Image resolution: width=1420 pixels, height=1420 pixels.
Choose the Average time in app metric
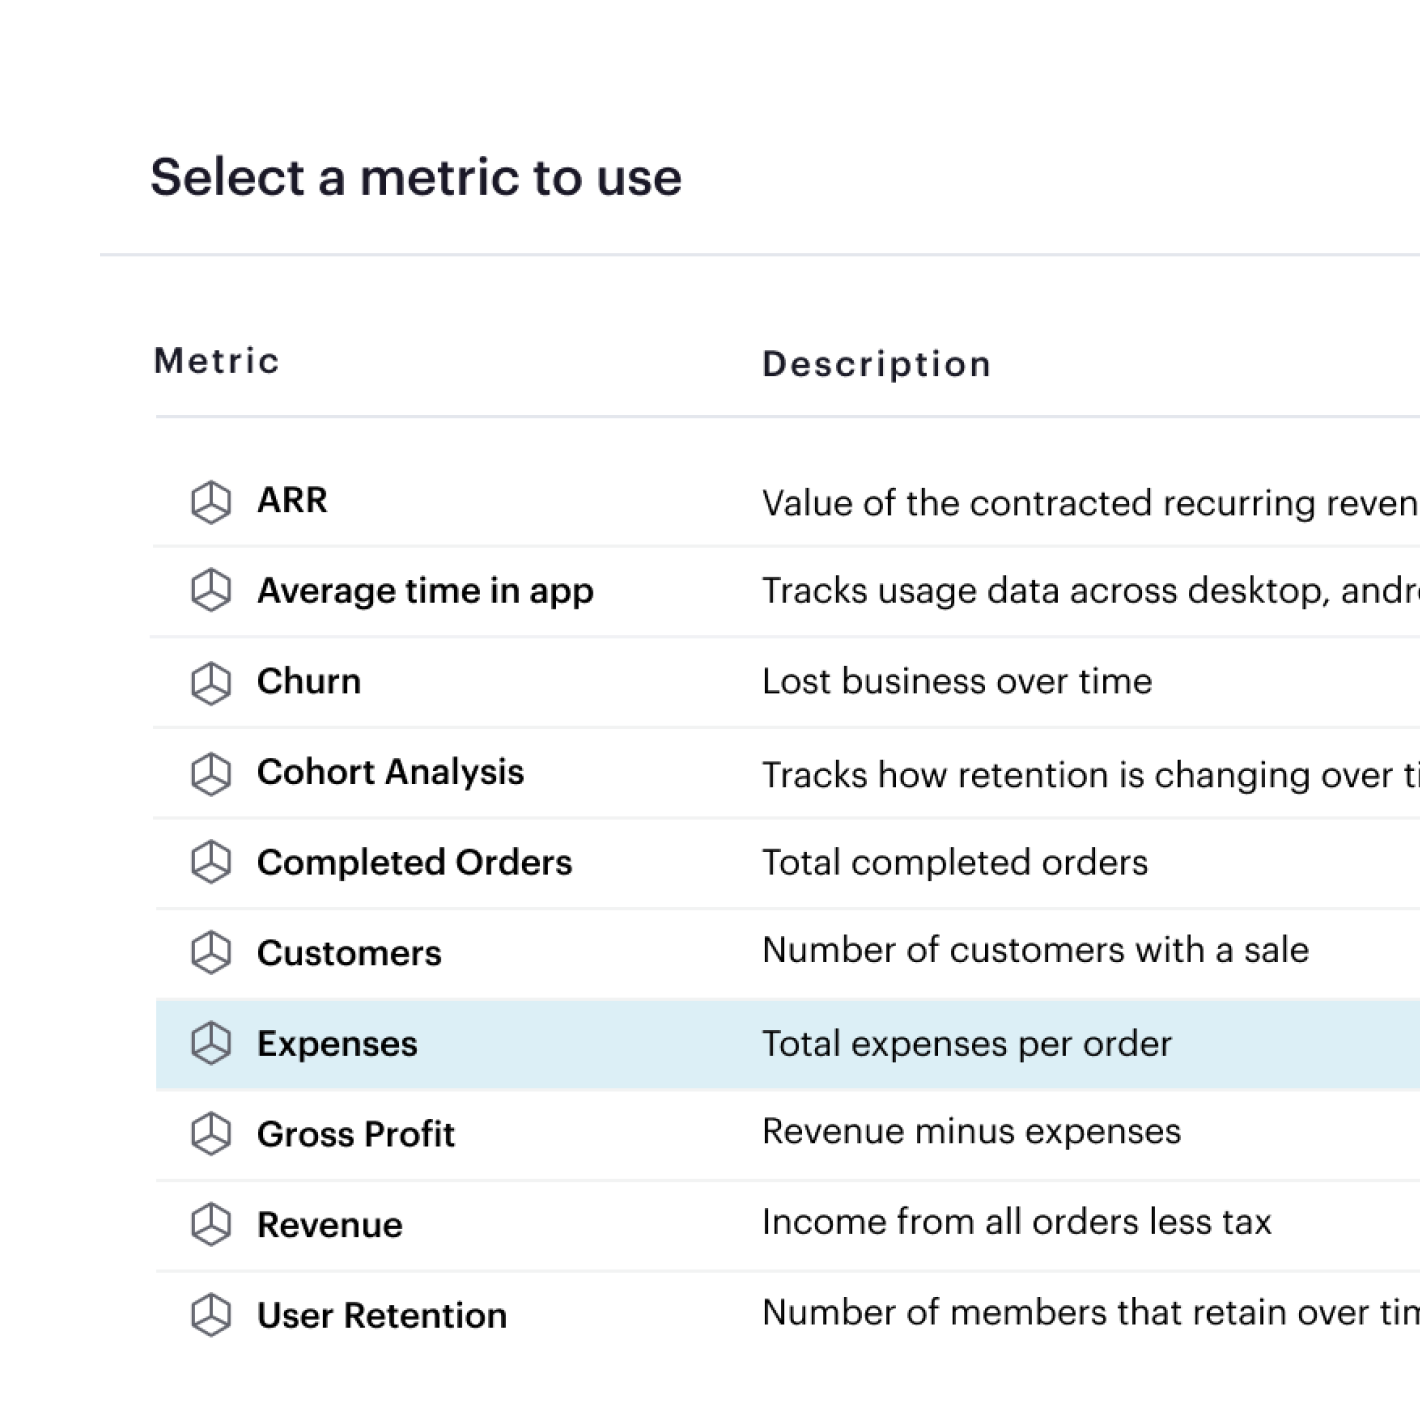pyautogui.click(x=425, y=591)
